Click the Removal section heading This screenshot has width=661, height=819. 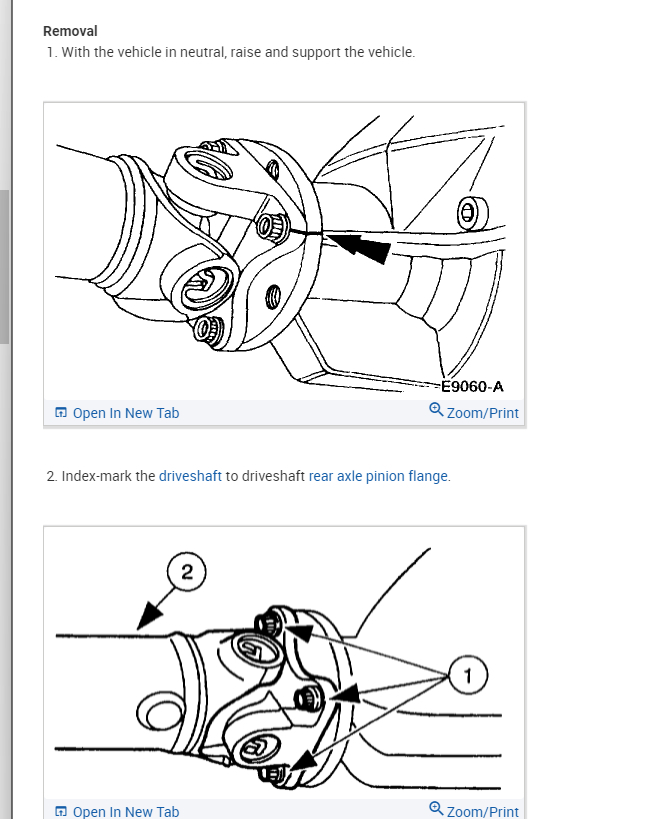[x=70, y=31]
